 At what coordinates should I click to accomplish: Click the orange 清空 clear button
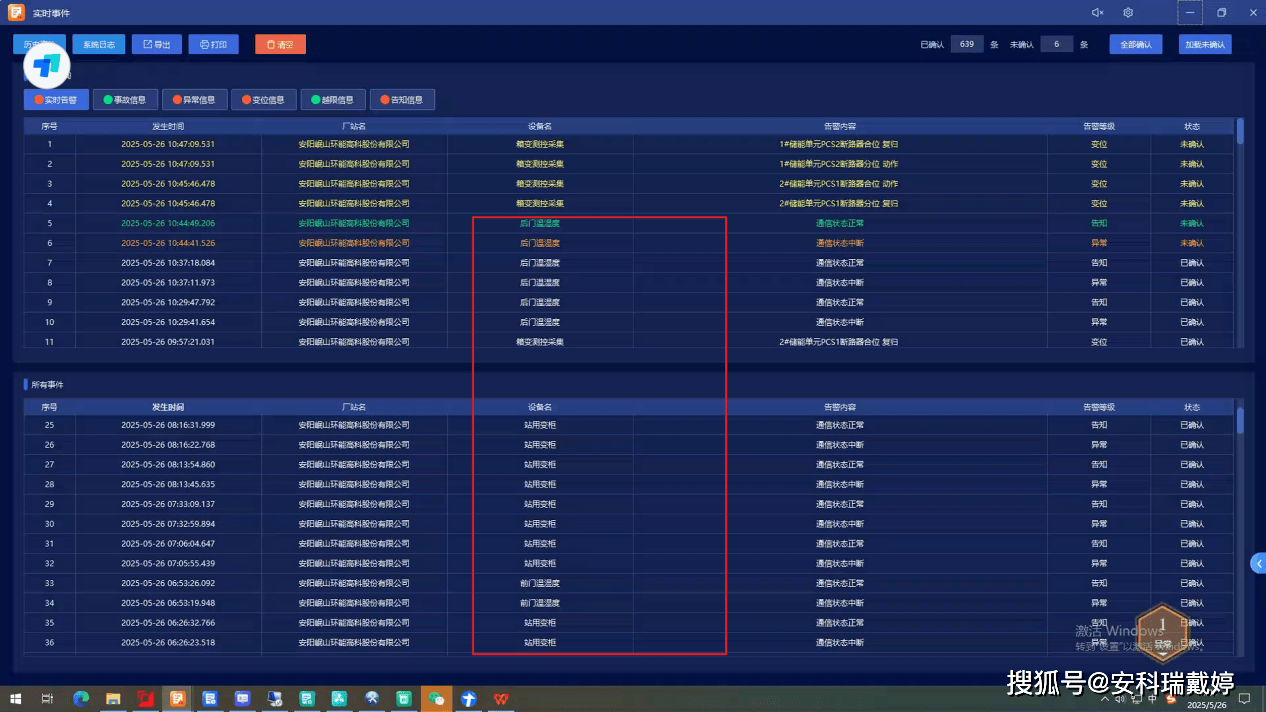pyautogui.click(x=280, y=44)
